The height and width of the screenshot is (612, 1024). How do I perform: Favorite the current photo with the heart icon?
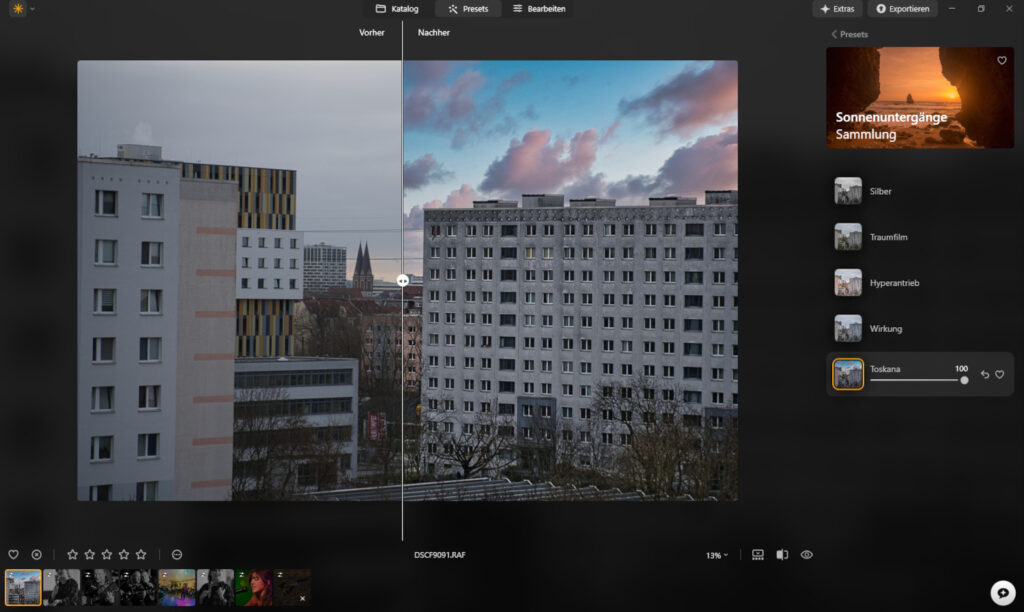[x=13, y=554]
